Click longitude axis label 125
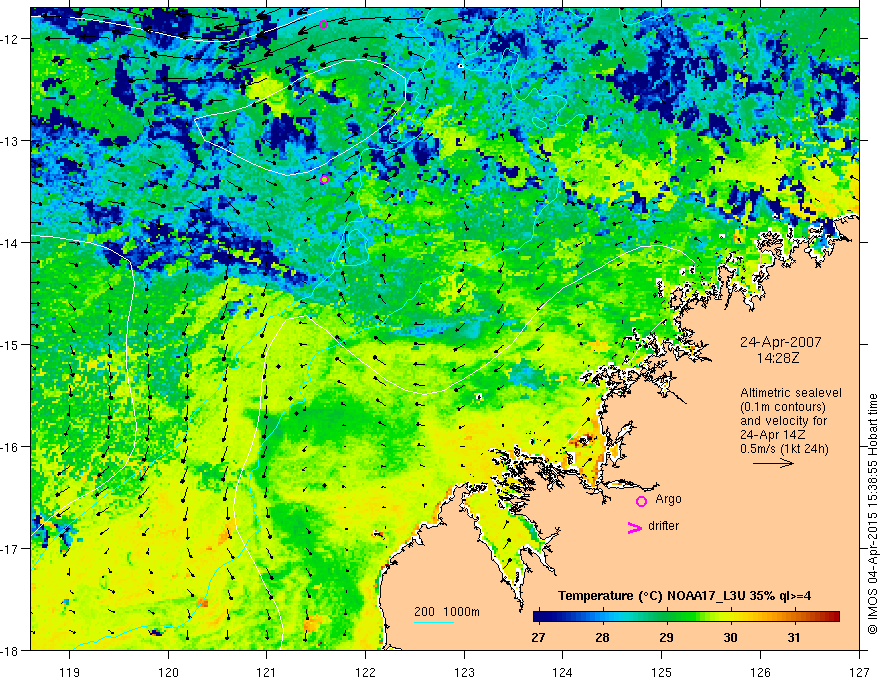The height and width of the screenshot is (680, 880). click(662, 672)
